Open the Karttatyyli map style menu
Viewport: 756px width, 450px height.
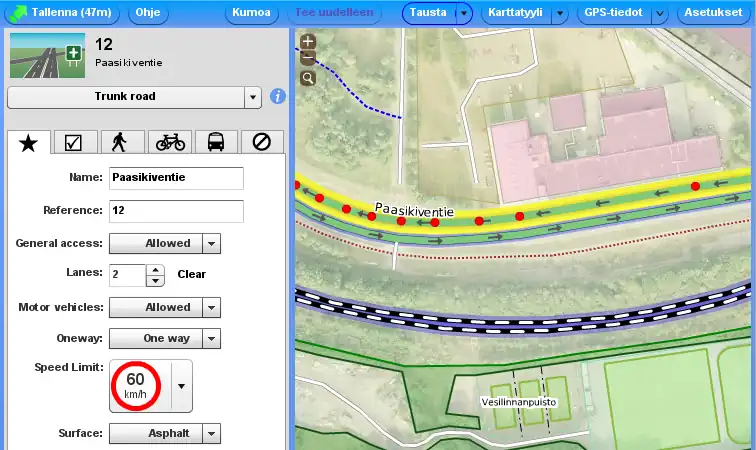point(515,13)
